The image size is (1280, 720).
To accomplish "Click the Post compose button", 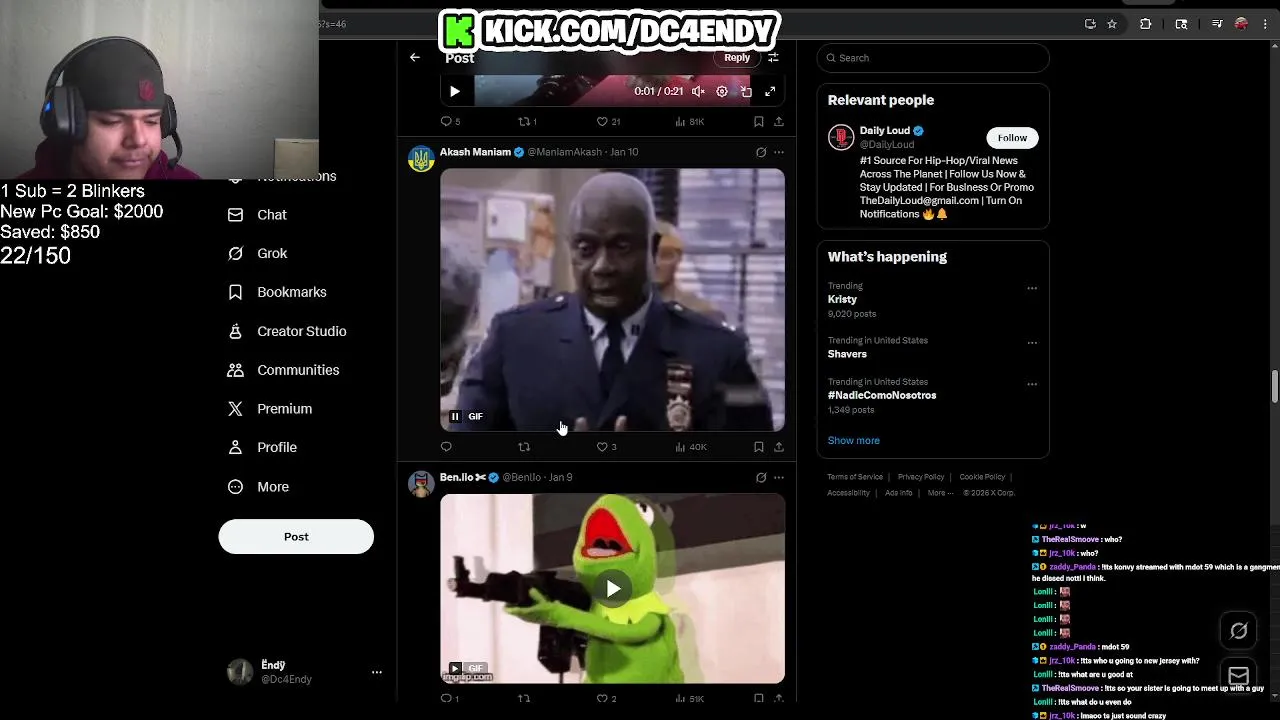I will pyautogui.click(x=296, y=537).
